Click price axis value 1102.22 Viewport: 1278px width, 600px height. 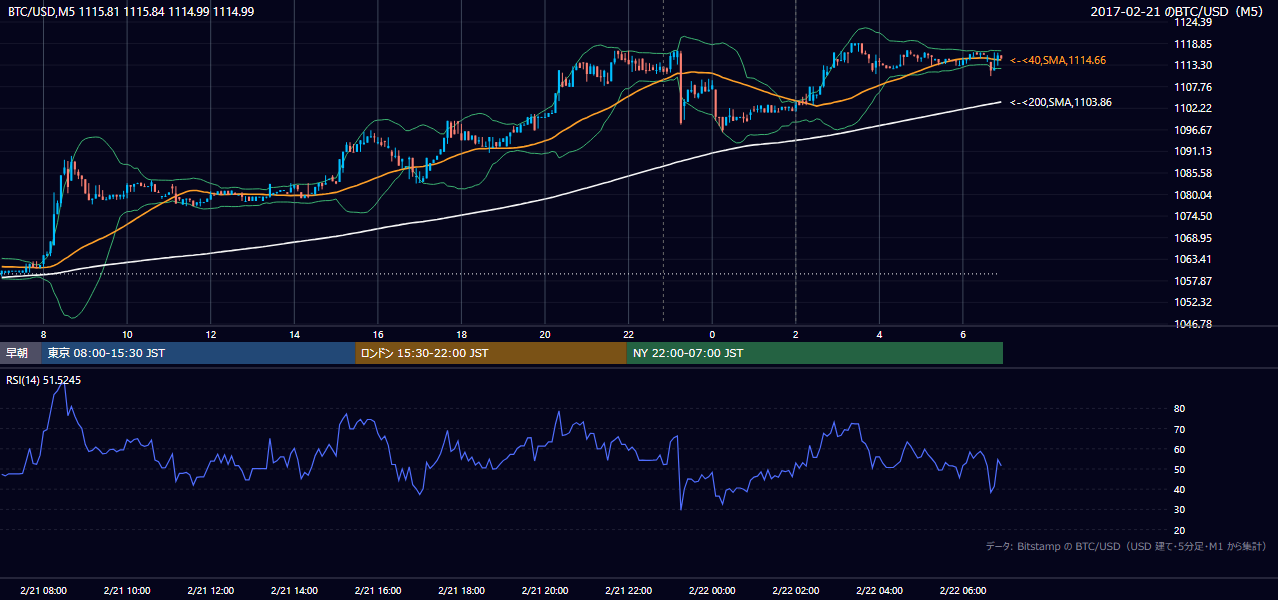click(x=1193, y=108)
